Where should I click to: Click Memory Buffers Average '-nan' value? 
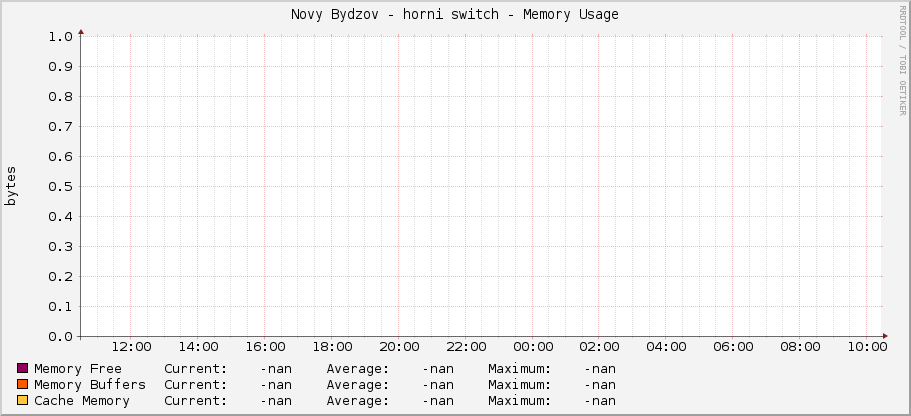click(x=438, y=385)
